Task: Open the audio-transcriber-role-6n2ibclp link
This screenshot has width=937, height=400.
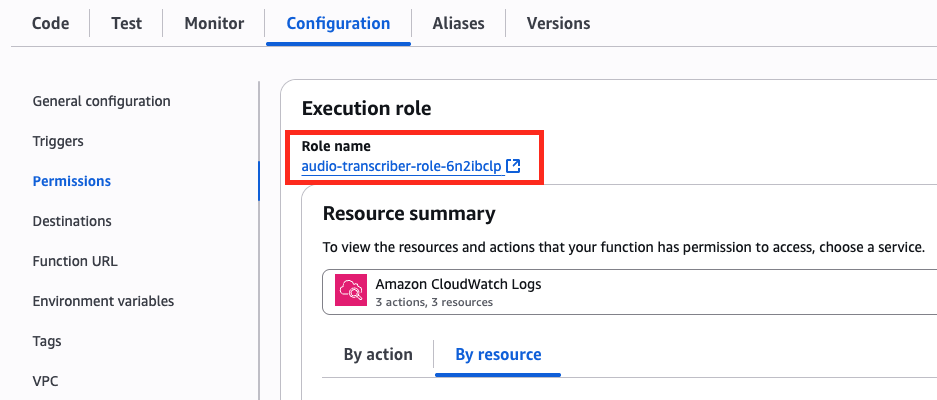Action: point(402,167)
